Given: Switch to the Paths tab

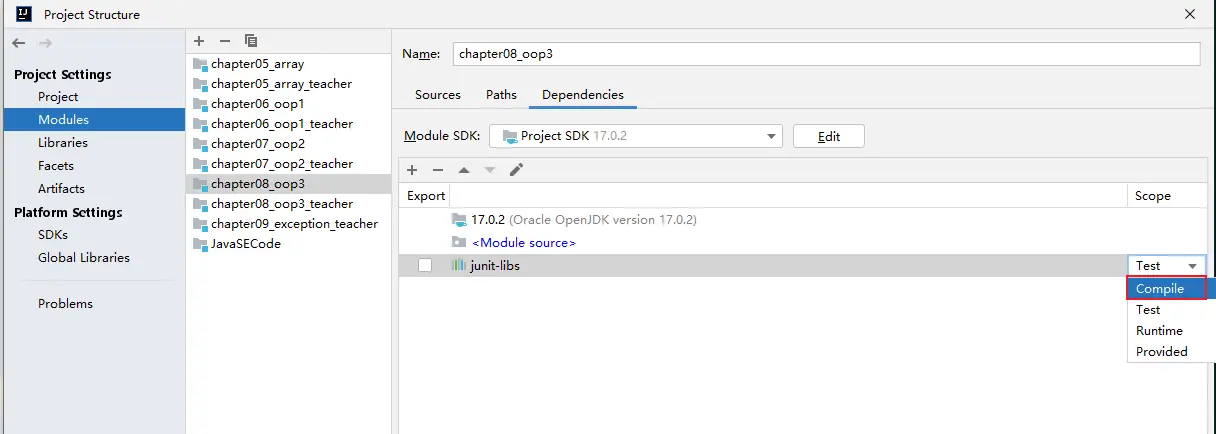Looking at the screenshot, I should [501, 95].
